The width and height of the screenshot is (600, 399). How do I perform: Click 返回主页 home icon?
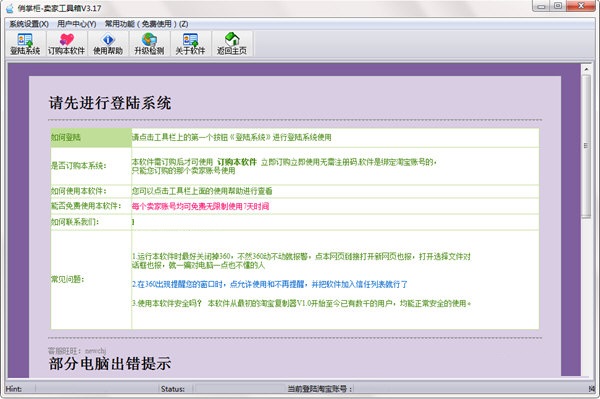coord(232,44)
